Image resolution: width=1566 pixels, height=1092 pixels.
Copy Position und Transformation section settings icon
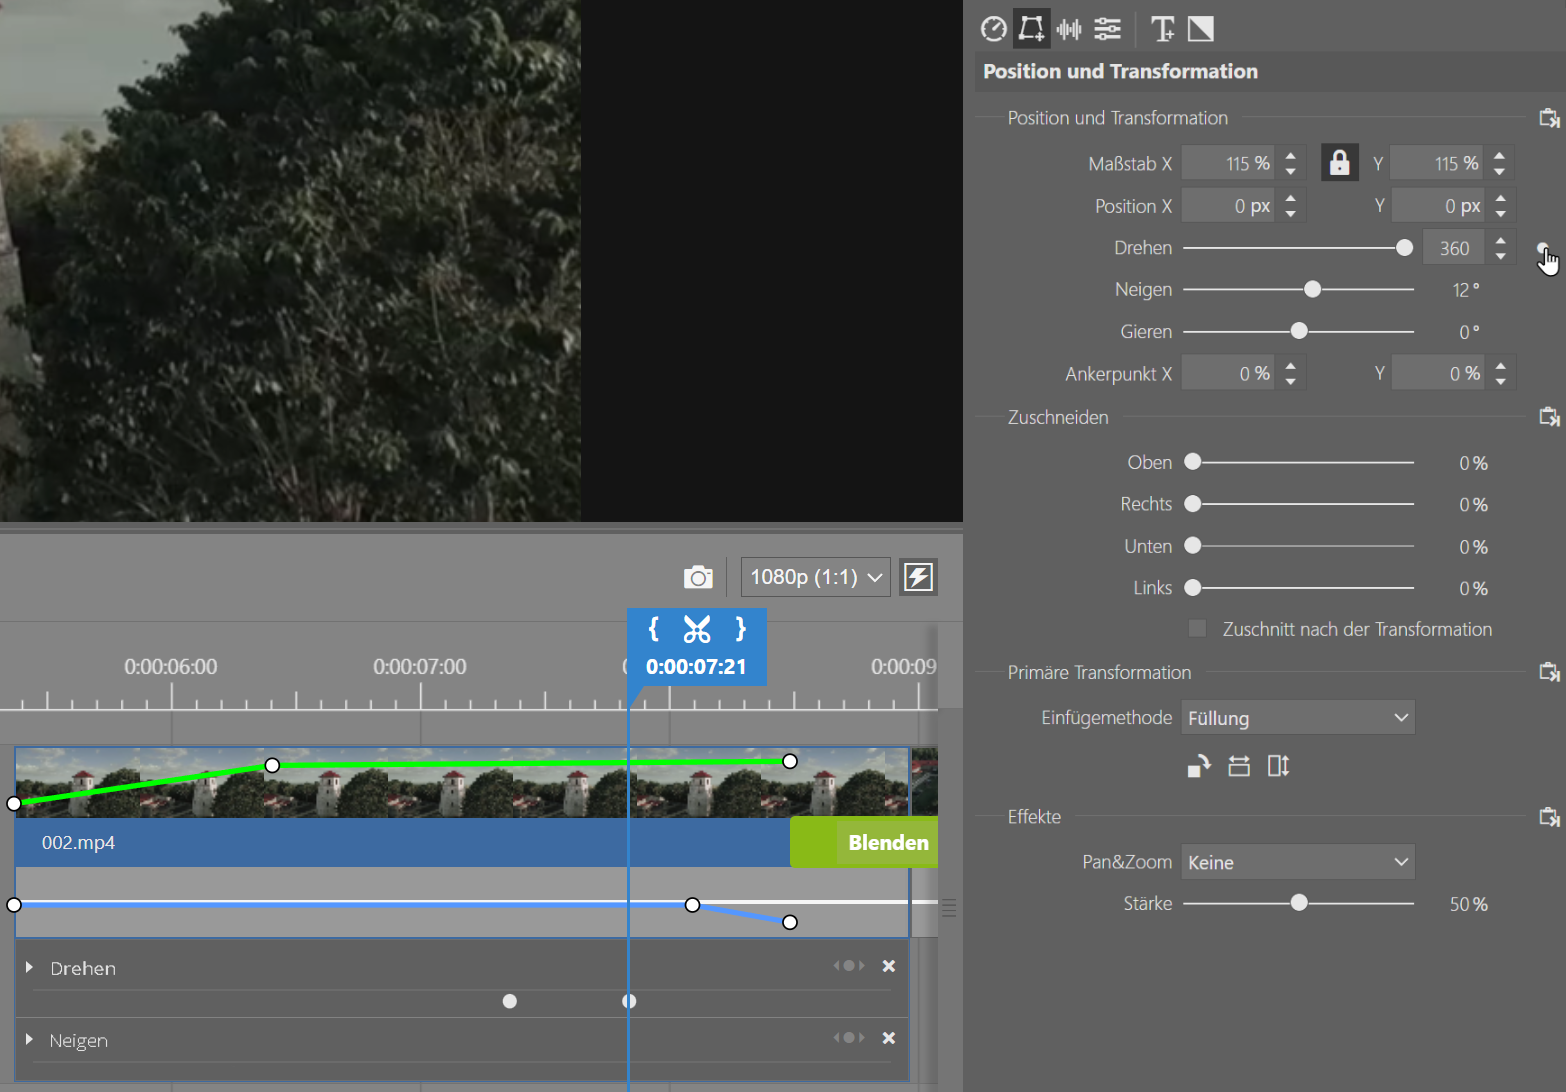[1549, 118]
